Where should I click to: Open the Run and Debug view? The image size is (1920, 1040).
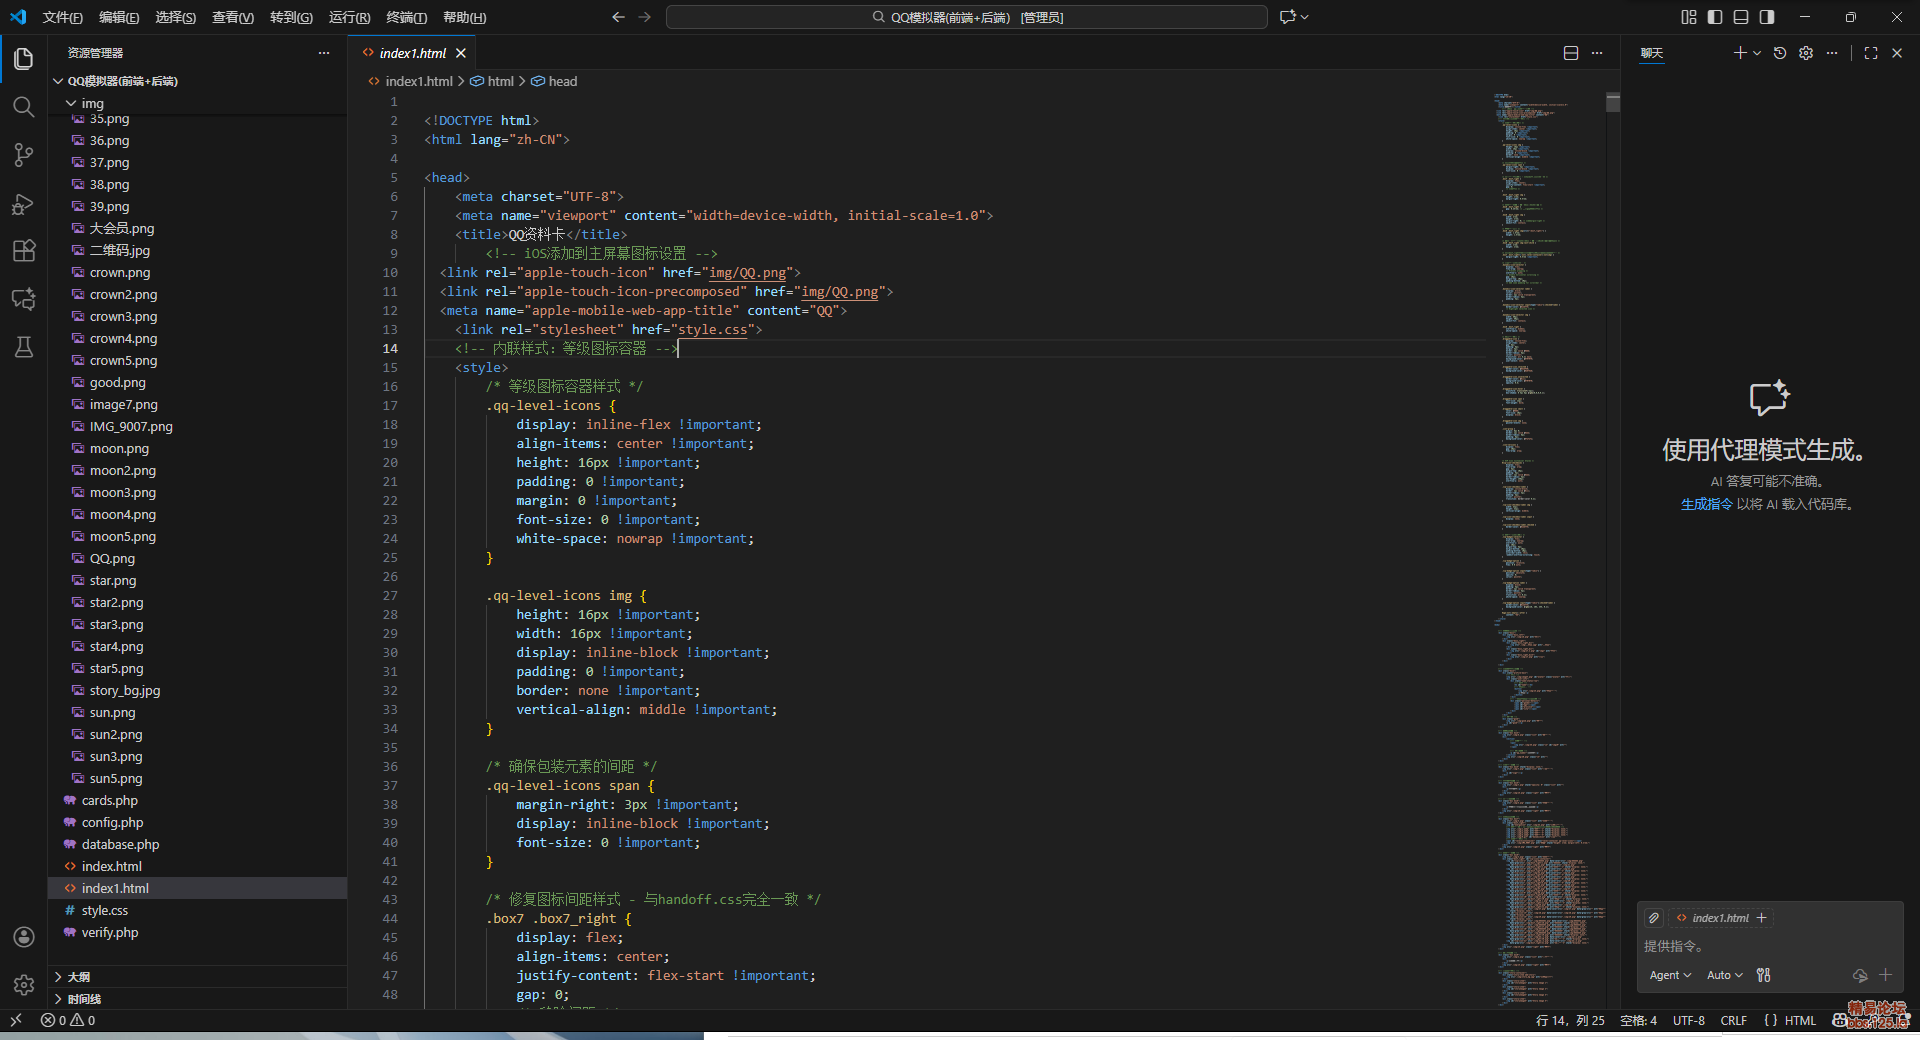click(x=24, y=204)
